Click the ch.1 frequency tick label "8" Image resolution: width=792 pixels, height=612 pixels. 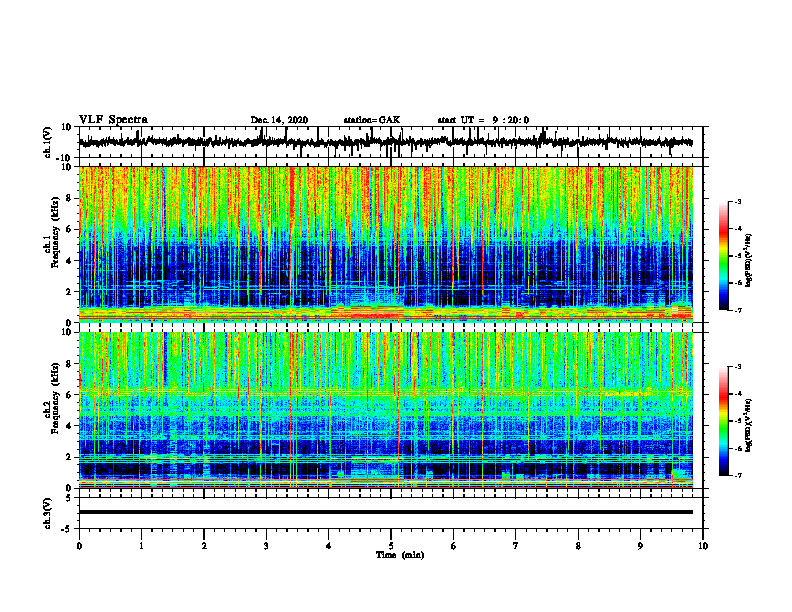coord(70,198)
